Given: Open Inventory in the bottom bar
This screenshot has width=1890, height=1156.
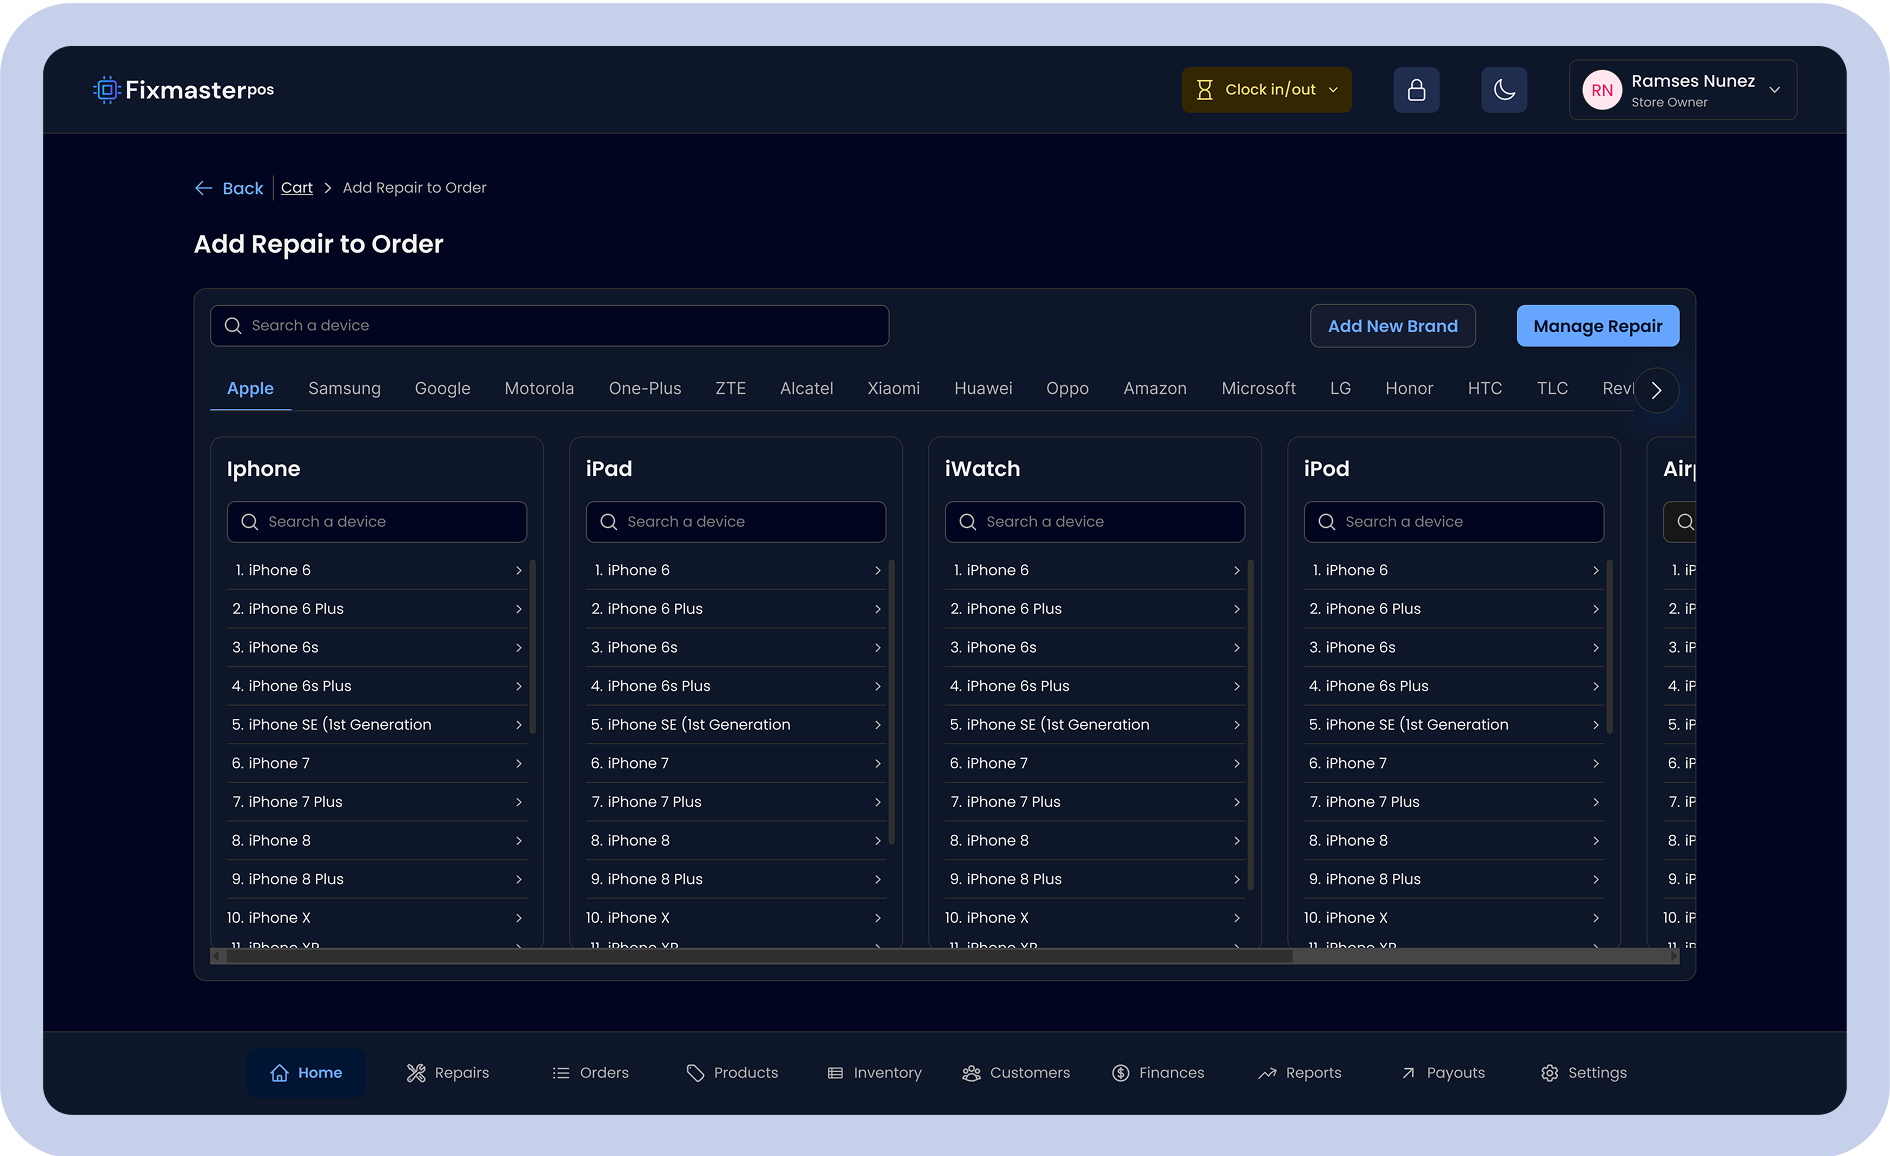Looking at the screenshot, I should [x=875, y=1073].
